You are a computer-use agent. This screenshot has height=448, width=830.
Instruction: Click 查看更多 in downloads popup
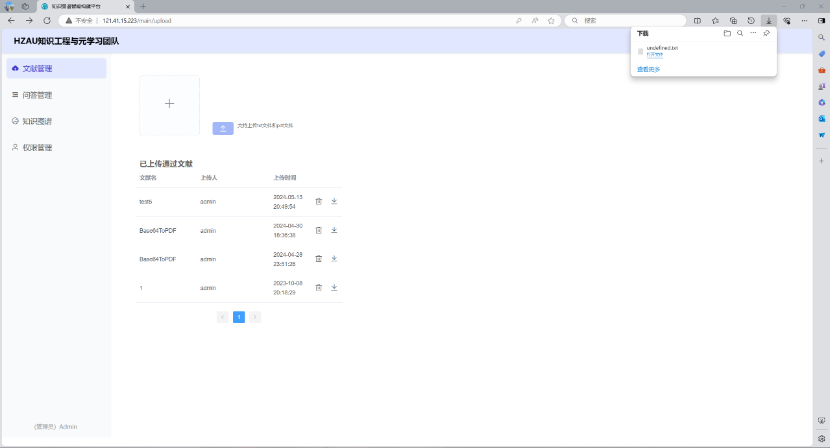pyautogui.click(x=649, y=69)
